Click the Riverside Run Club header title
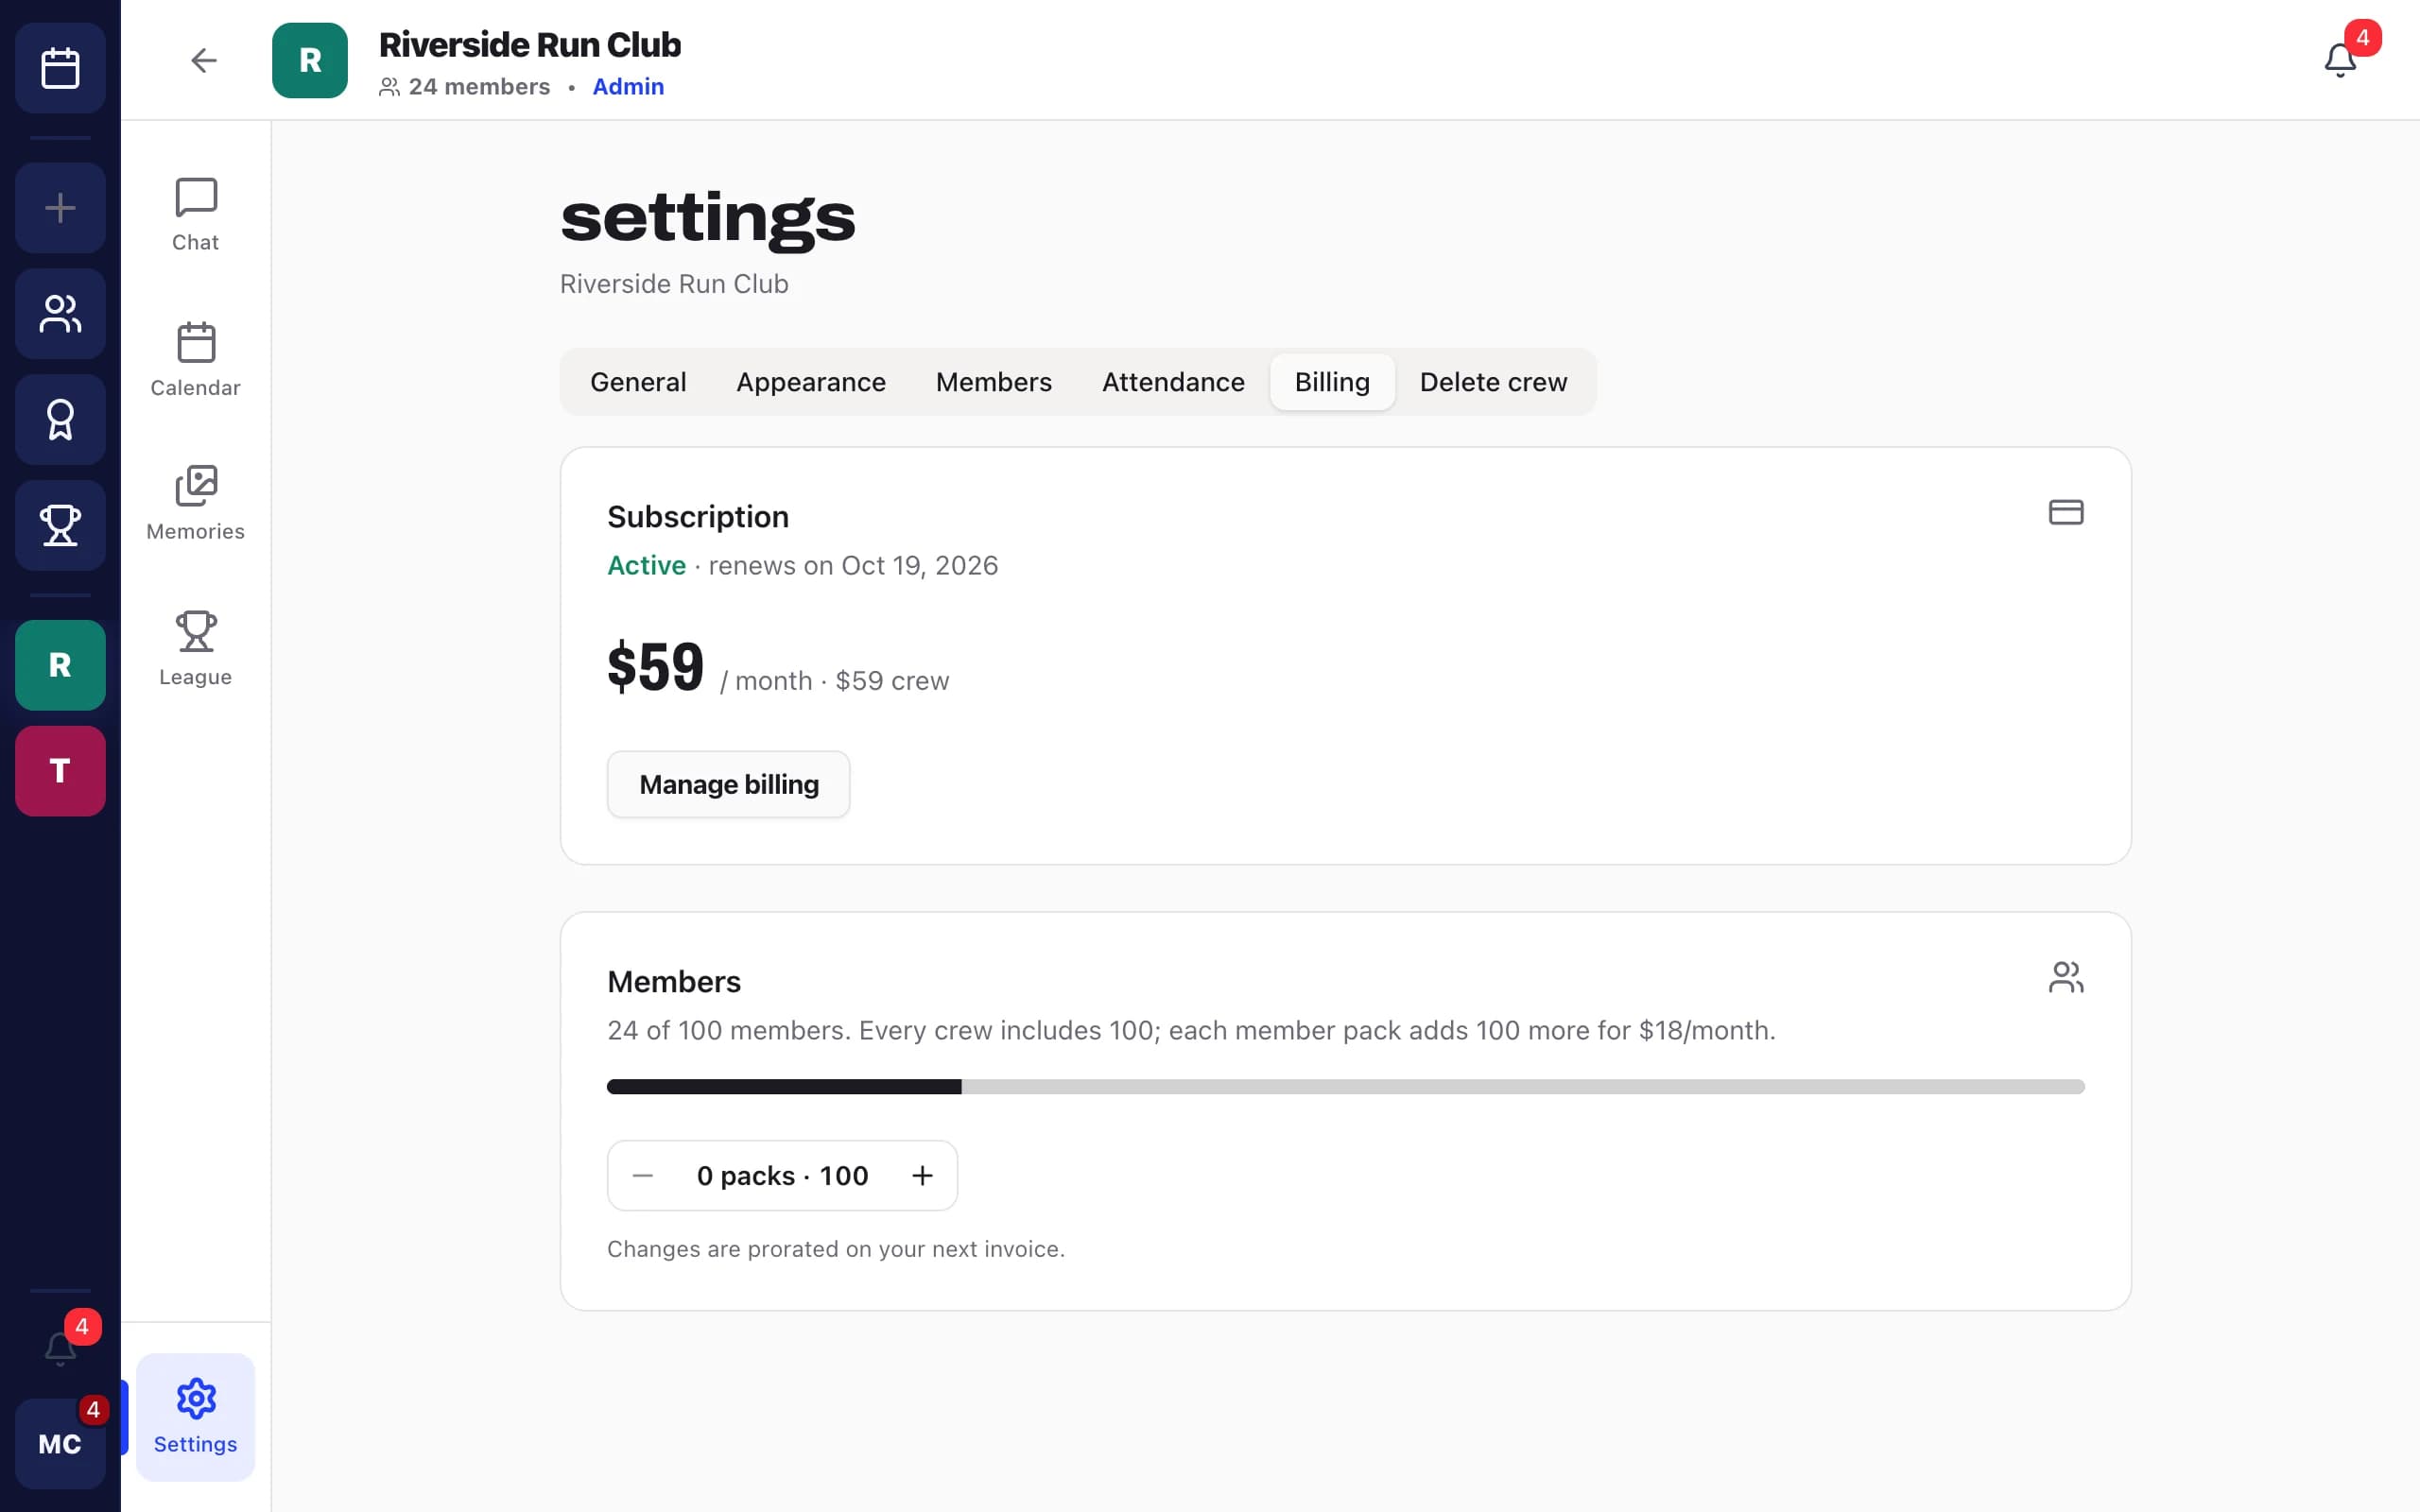Viewport: 2420px width, 1512px height. tap(530, 45)
